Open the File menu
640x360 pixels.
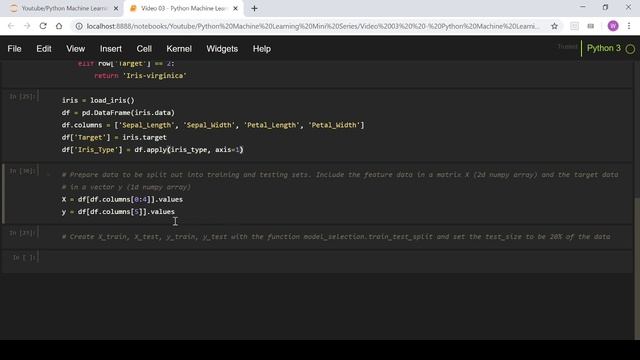14,49
